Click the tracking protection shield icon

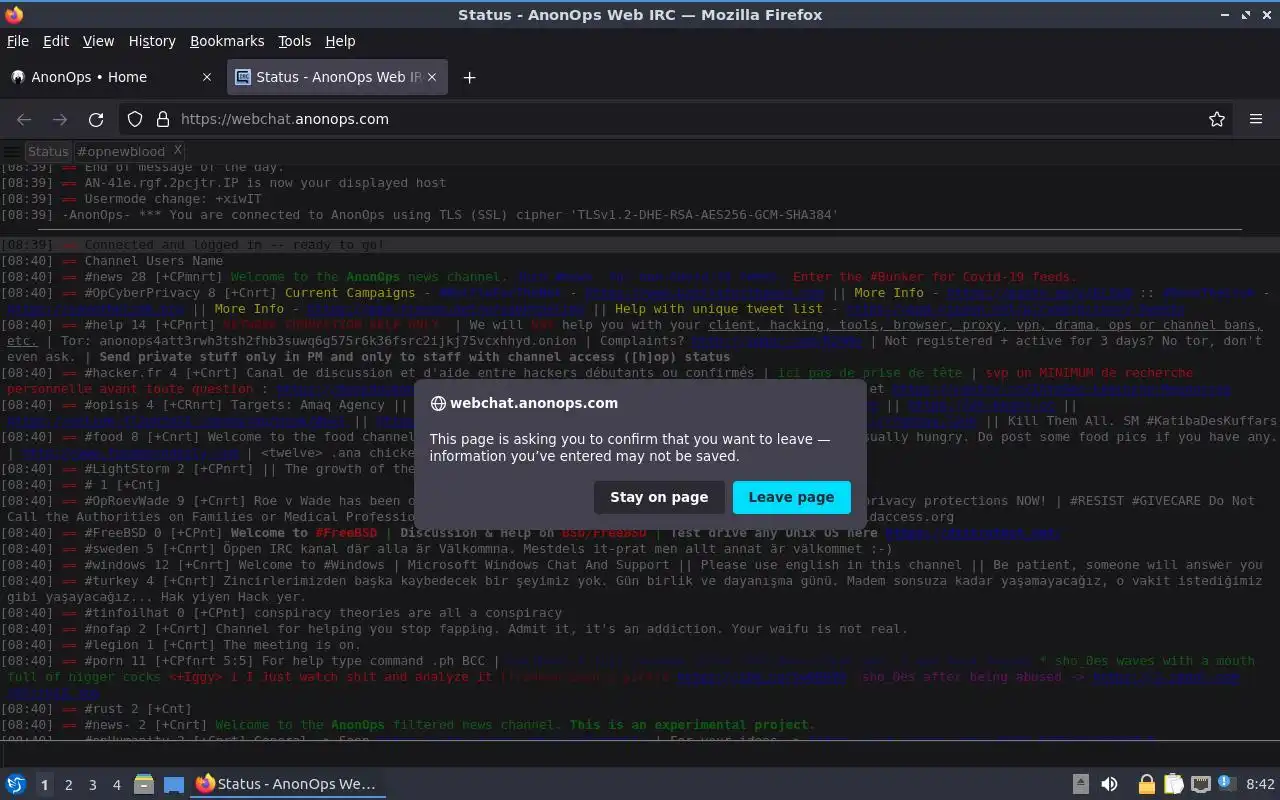point(136,119)
